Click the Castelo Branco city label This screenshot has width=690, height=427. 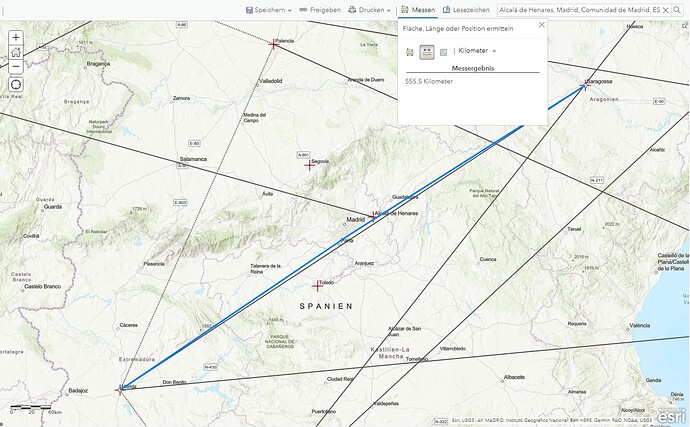point(43,287)
